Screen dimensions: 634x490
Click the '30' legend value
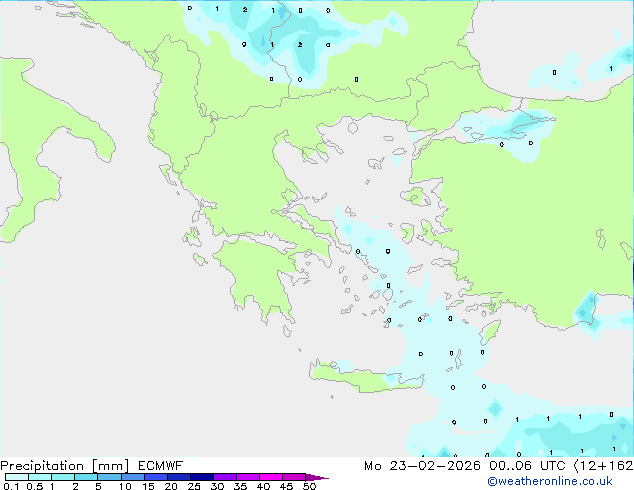point(217,486)
